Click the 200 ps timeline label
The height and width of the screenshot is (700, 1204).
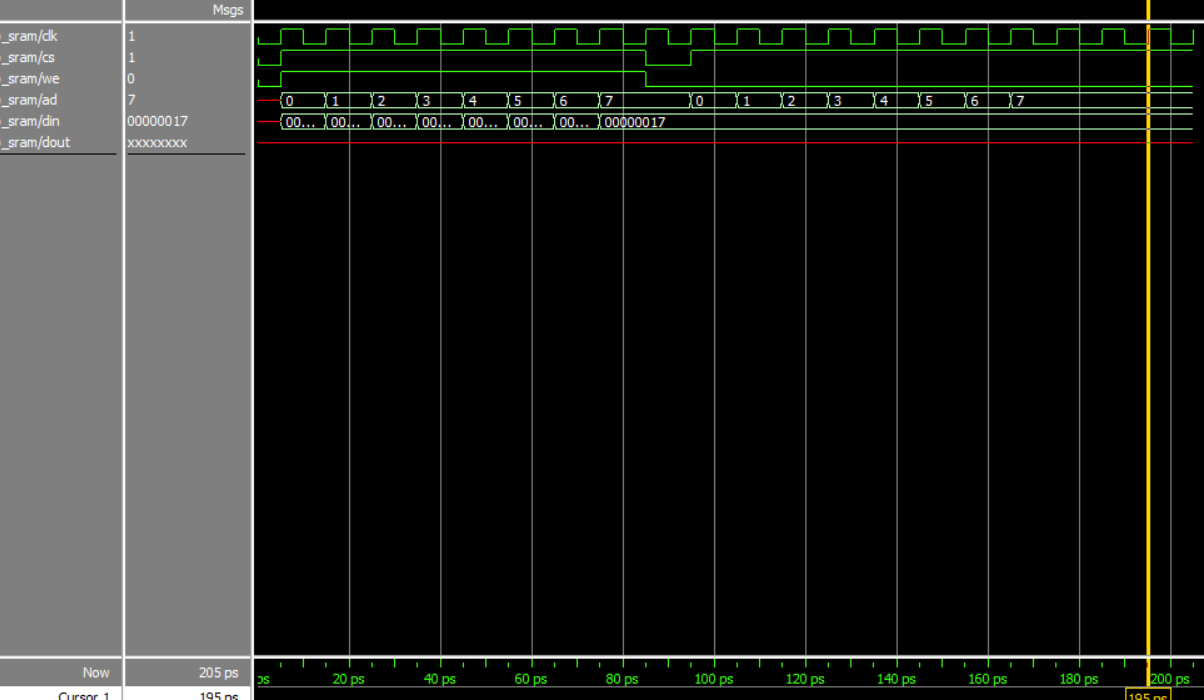coord(1170,679)
